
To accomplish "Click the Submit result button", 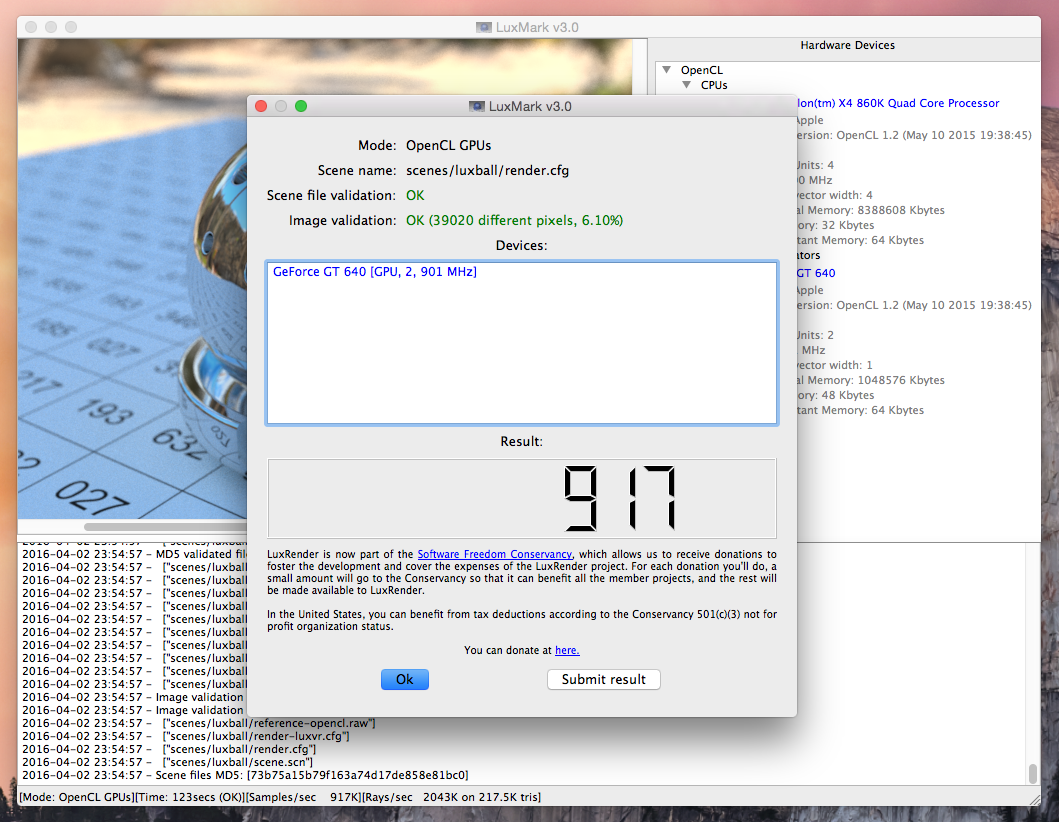I will (603, 679).
